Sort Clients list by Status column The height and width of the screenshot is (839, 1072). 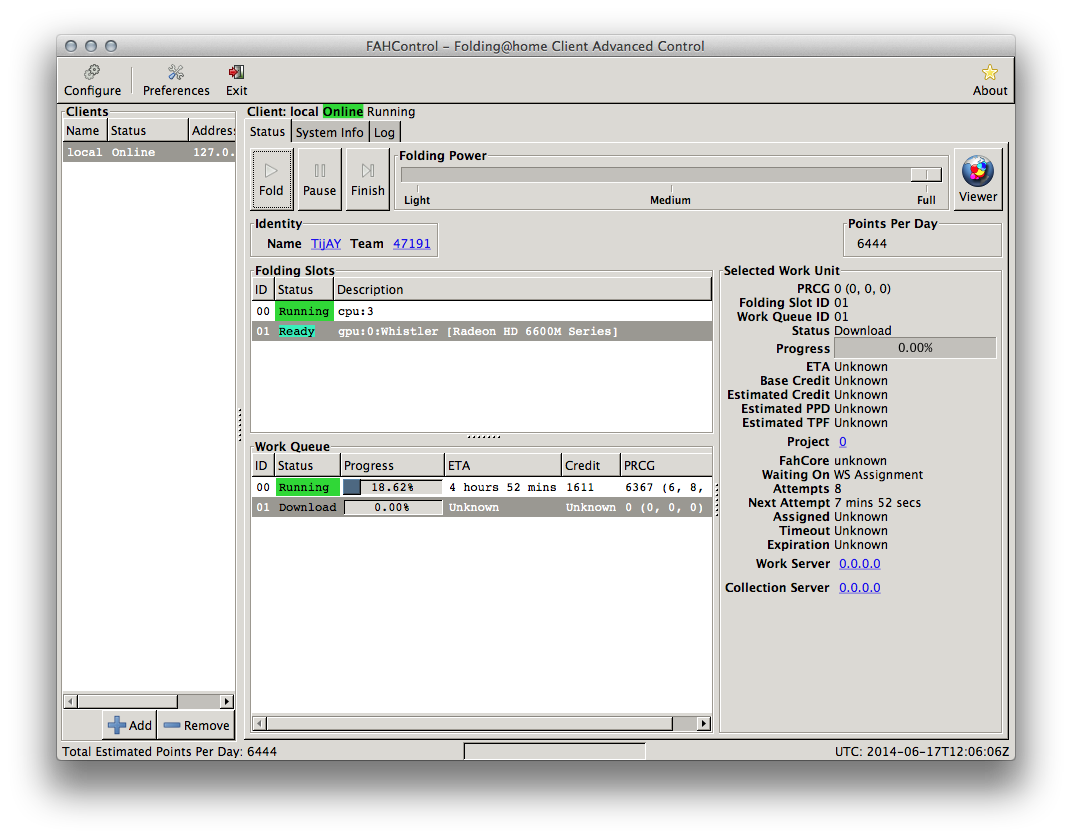148,130
